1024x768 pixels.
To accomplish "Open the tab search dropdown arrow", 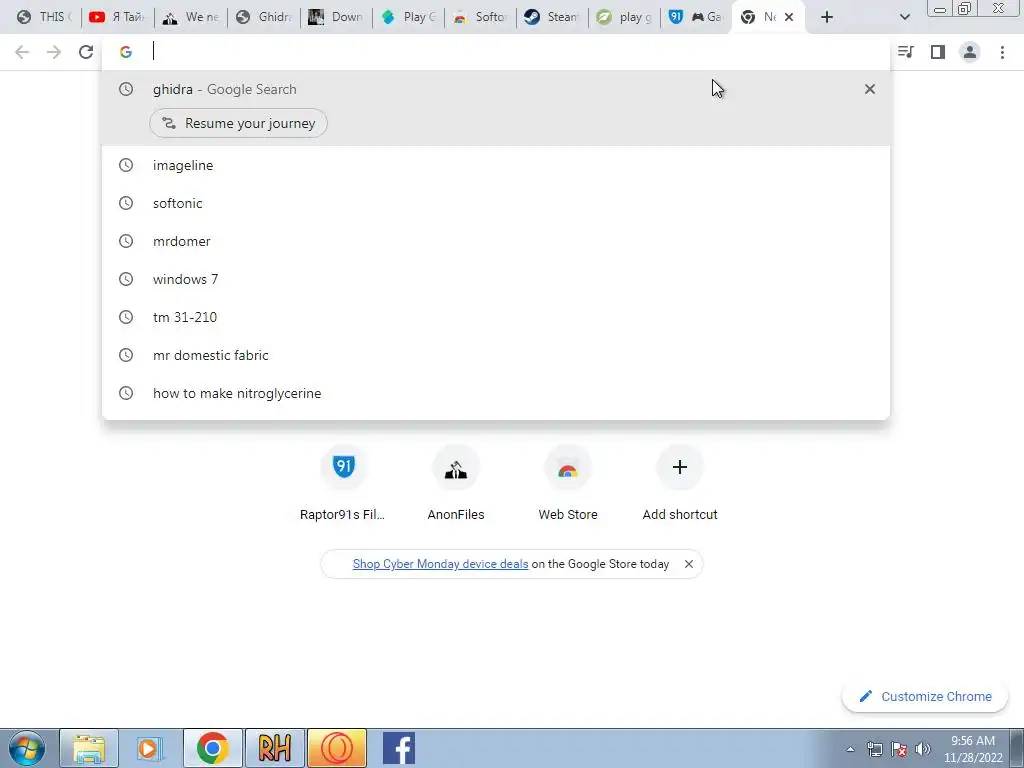I will 904,17.
